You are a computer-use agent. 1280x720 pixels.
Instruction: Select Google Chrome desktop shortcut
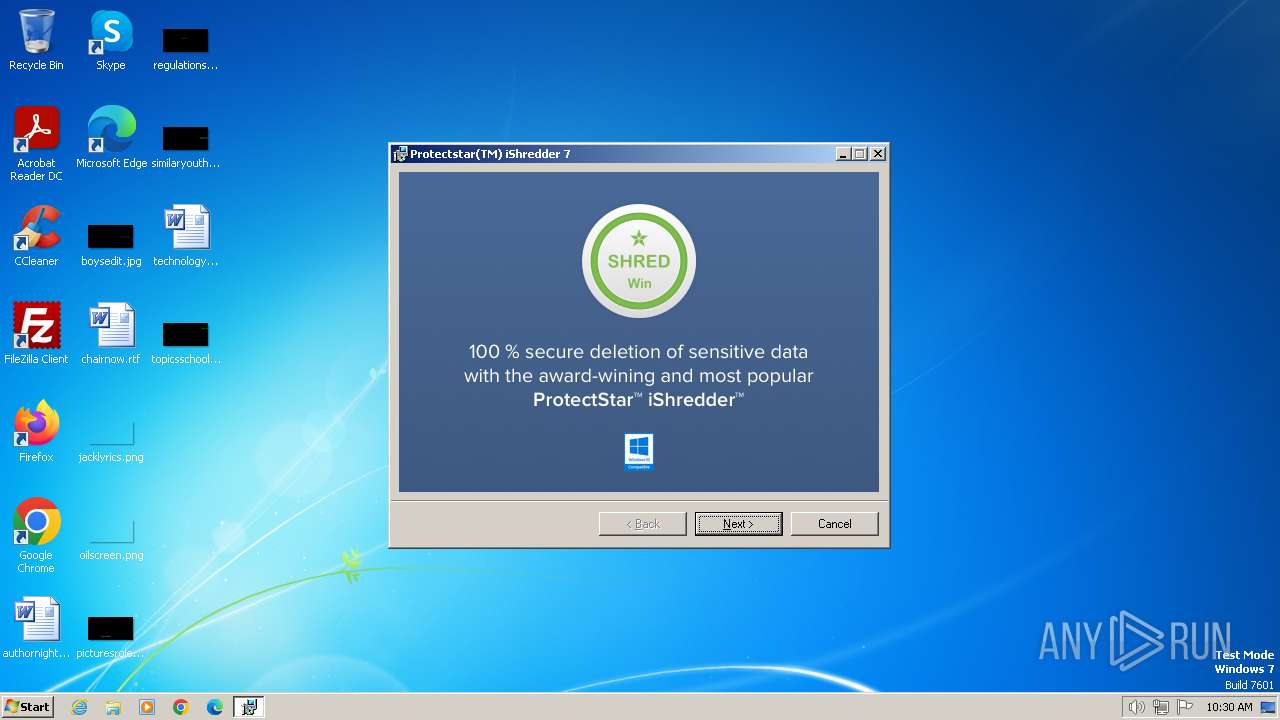click(x=36, y=537)
